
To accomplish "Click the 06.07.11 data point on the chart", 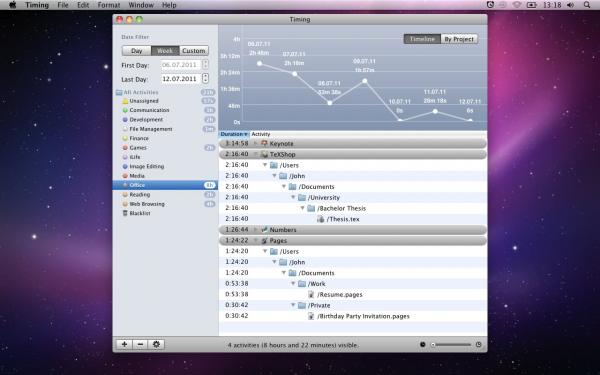I will (x=259, y=64).
